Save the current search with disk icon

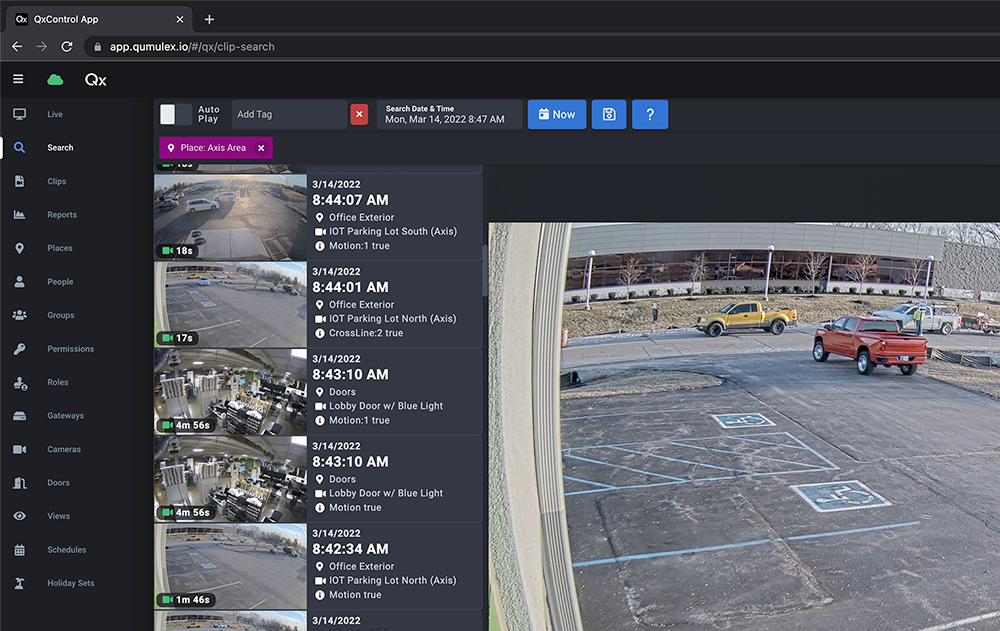(x=609, y=114)
